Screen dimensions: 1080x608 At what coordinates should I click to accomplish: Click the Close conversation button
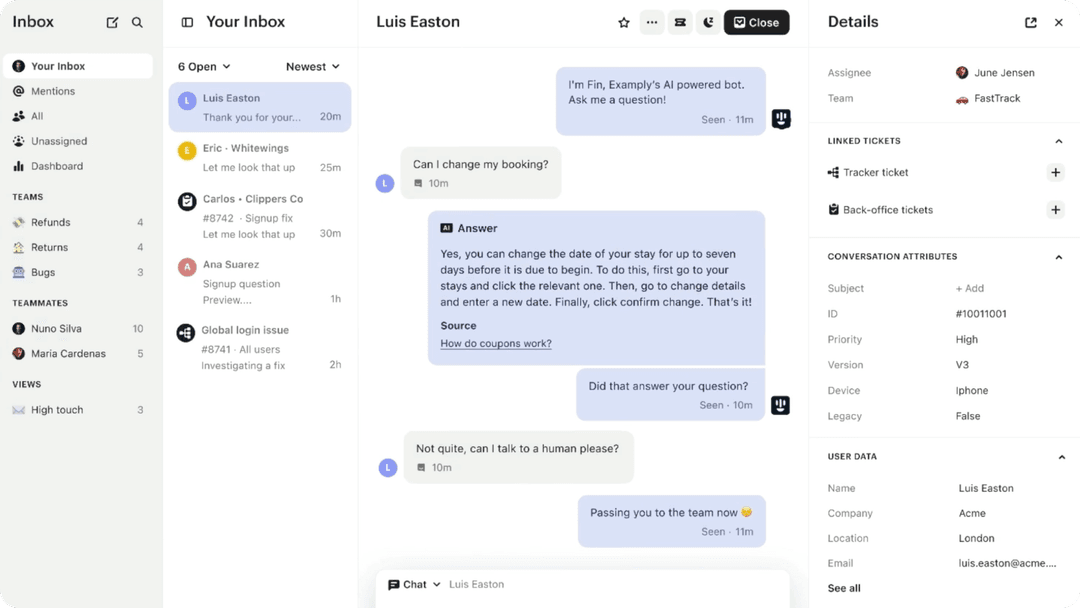coord(756,22)
